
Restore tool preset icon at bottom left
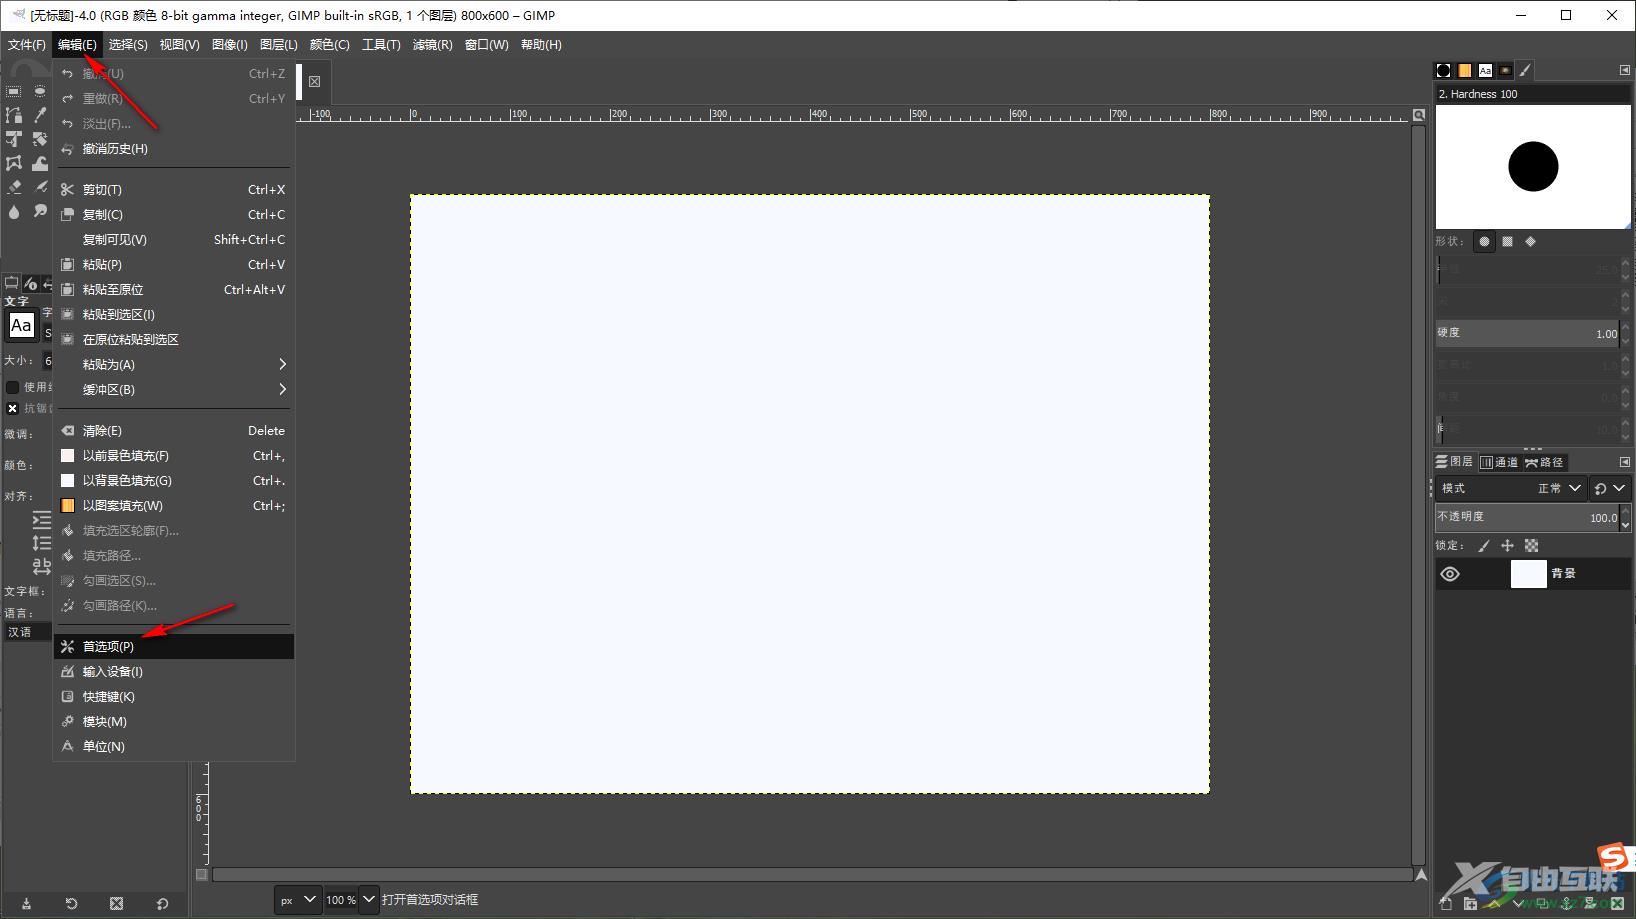pos(71,903)
